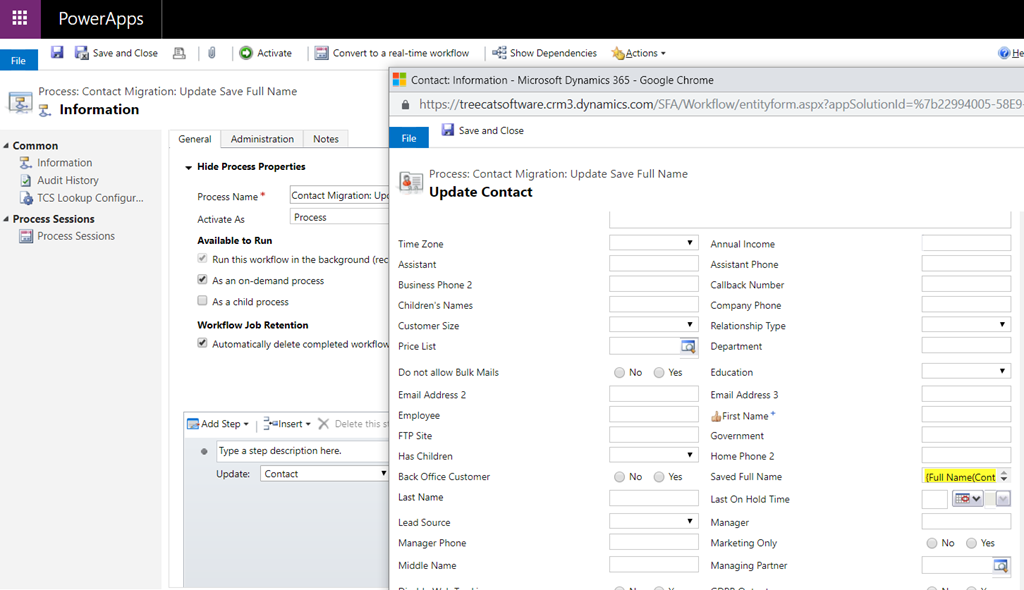1024x590 pixels.
Task: Click the Manager input field
Action: click(967, 521)
